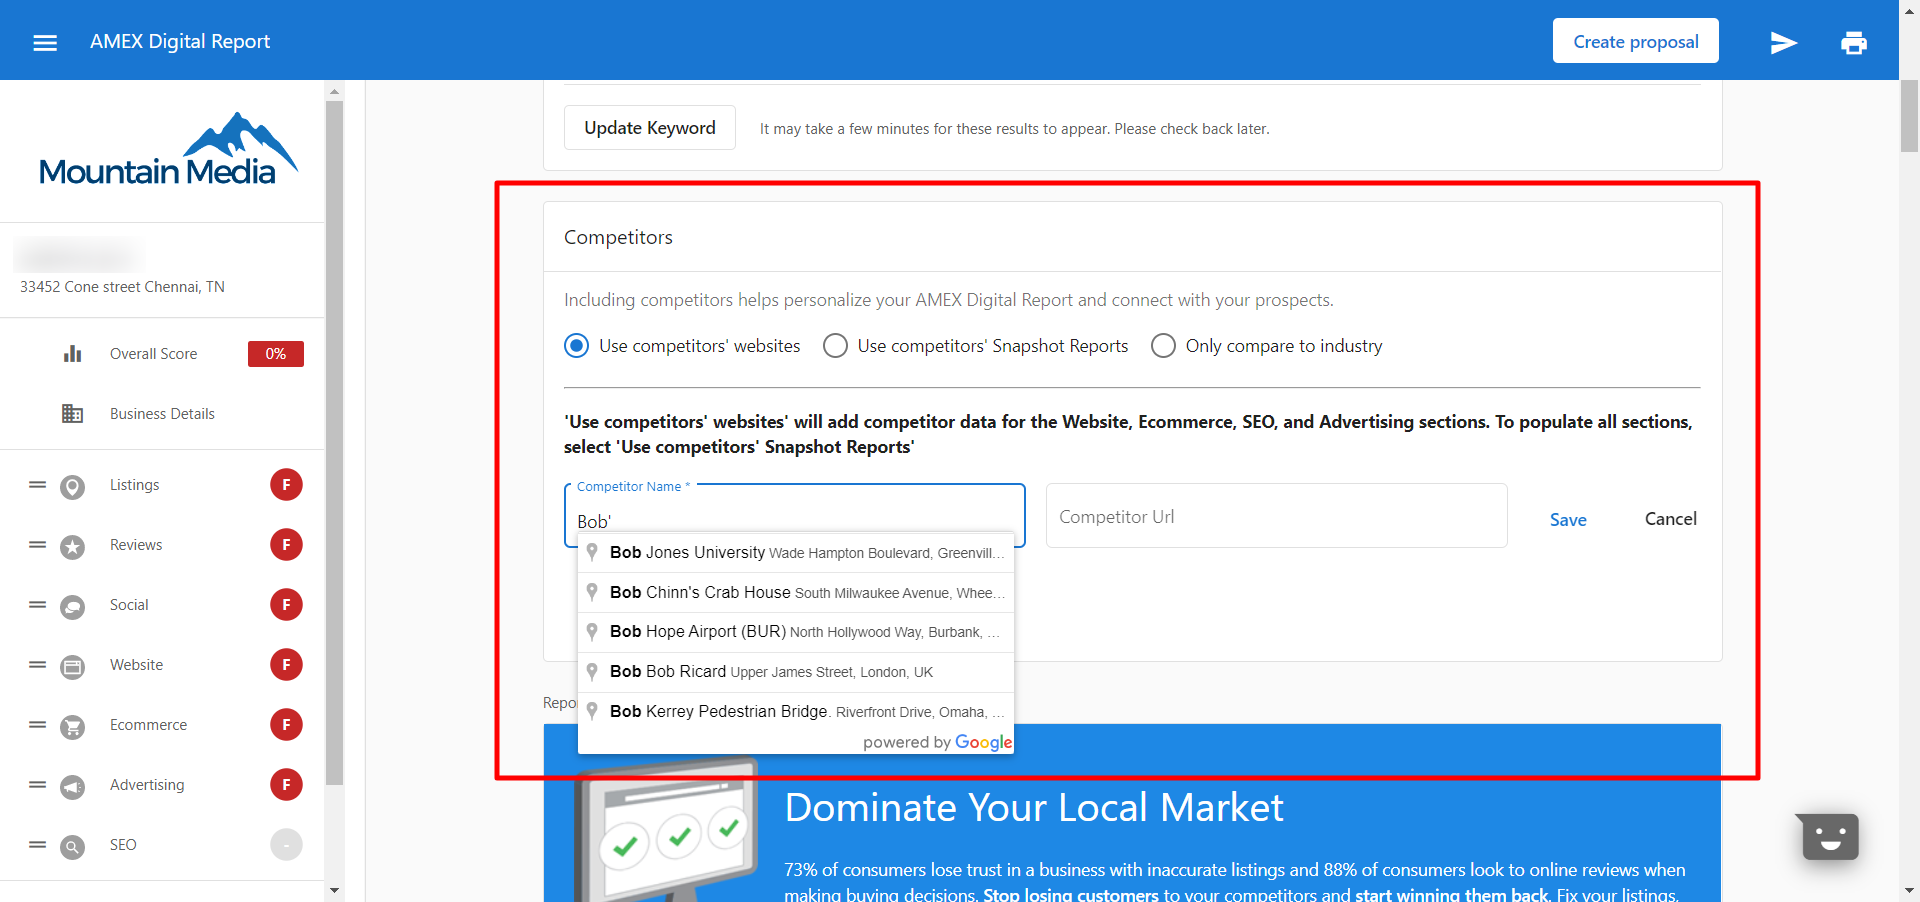The height and width of the screenshot is (902, 1920).
Task: Go to Website section
Action: [x=136, y=665]
